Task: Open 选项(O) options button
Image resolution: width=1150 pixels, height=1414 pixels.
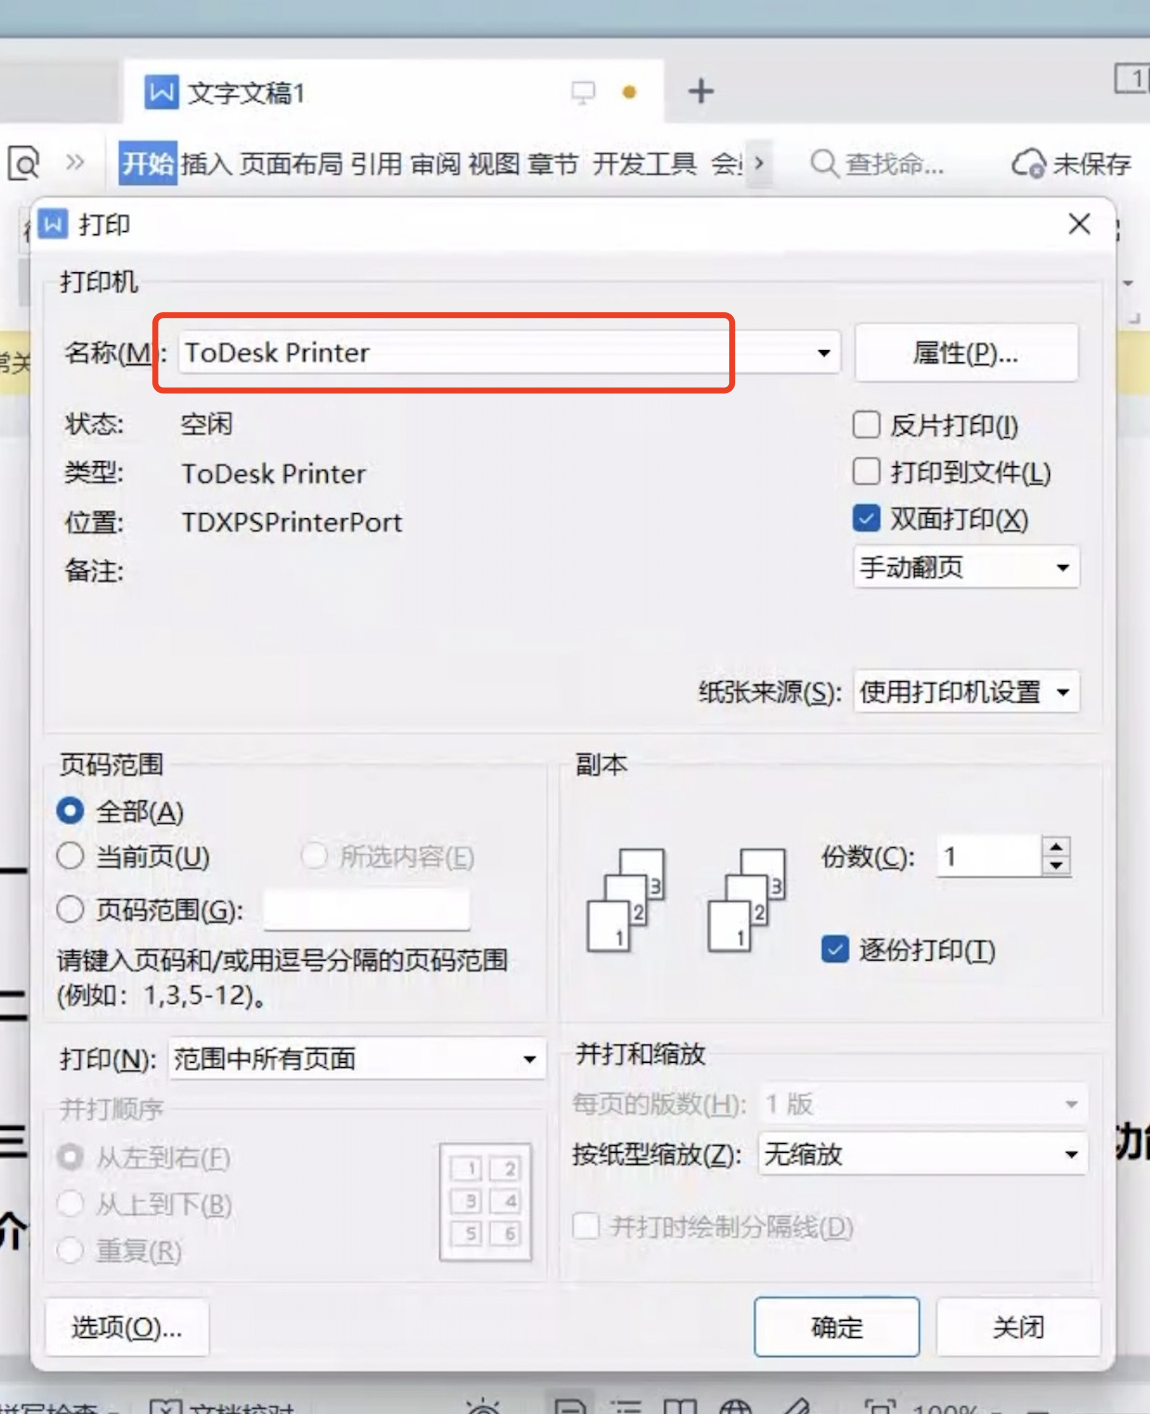Action: 127,1327
